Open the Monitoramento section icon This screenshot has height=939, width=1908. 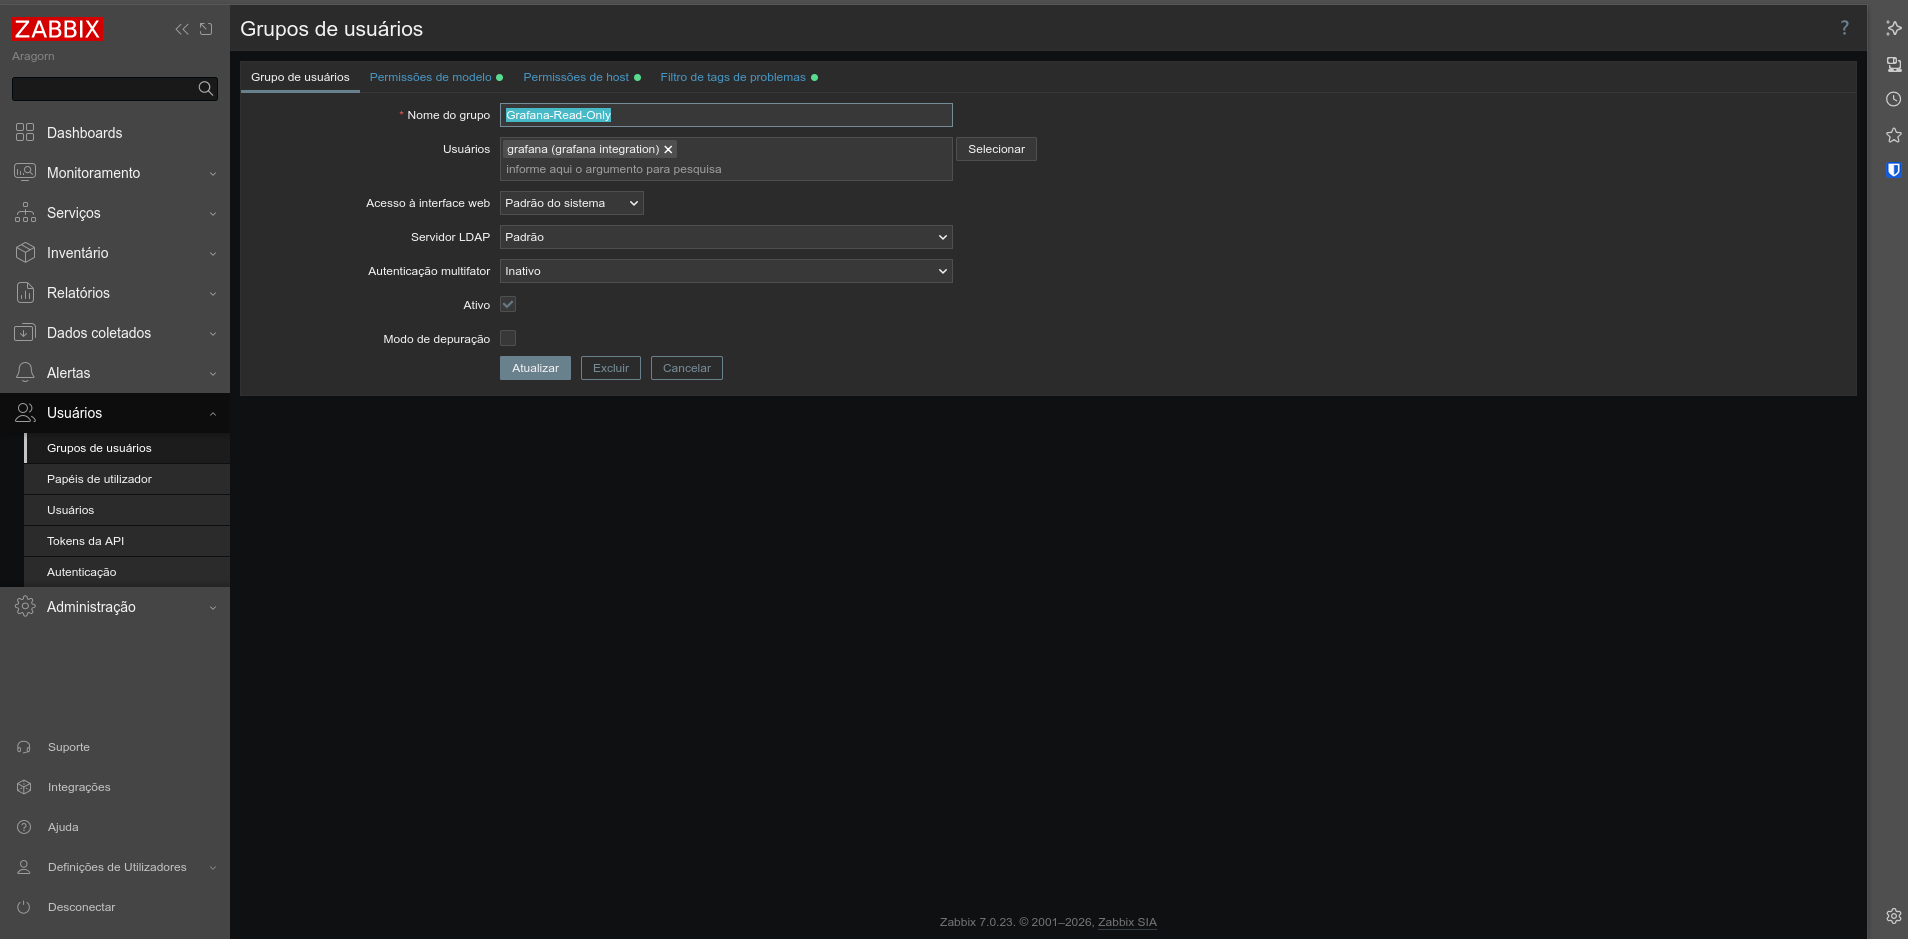coord(24,172)
